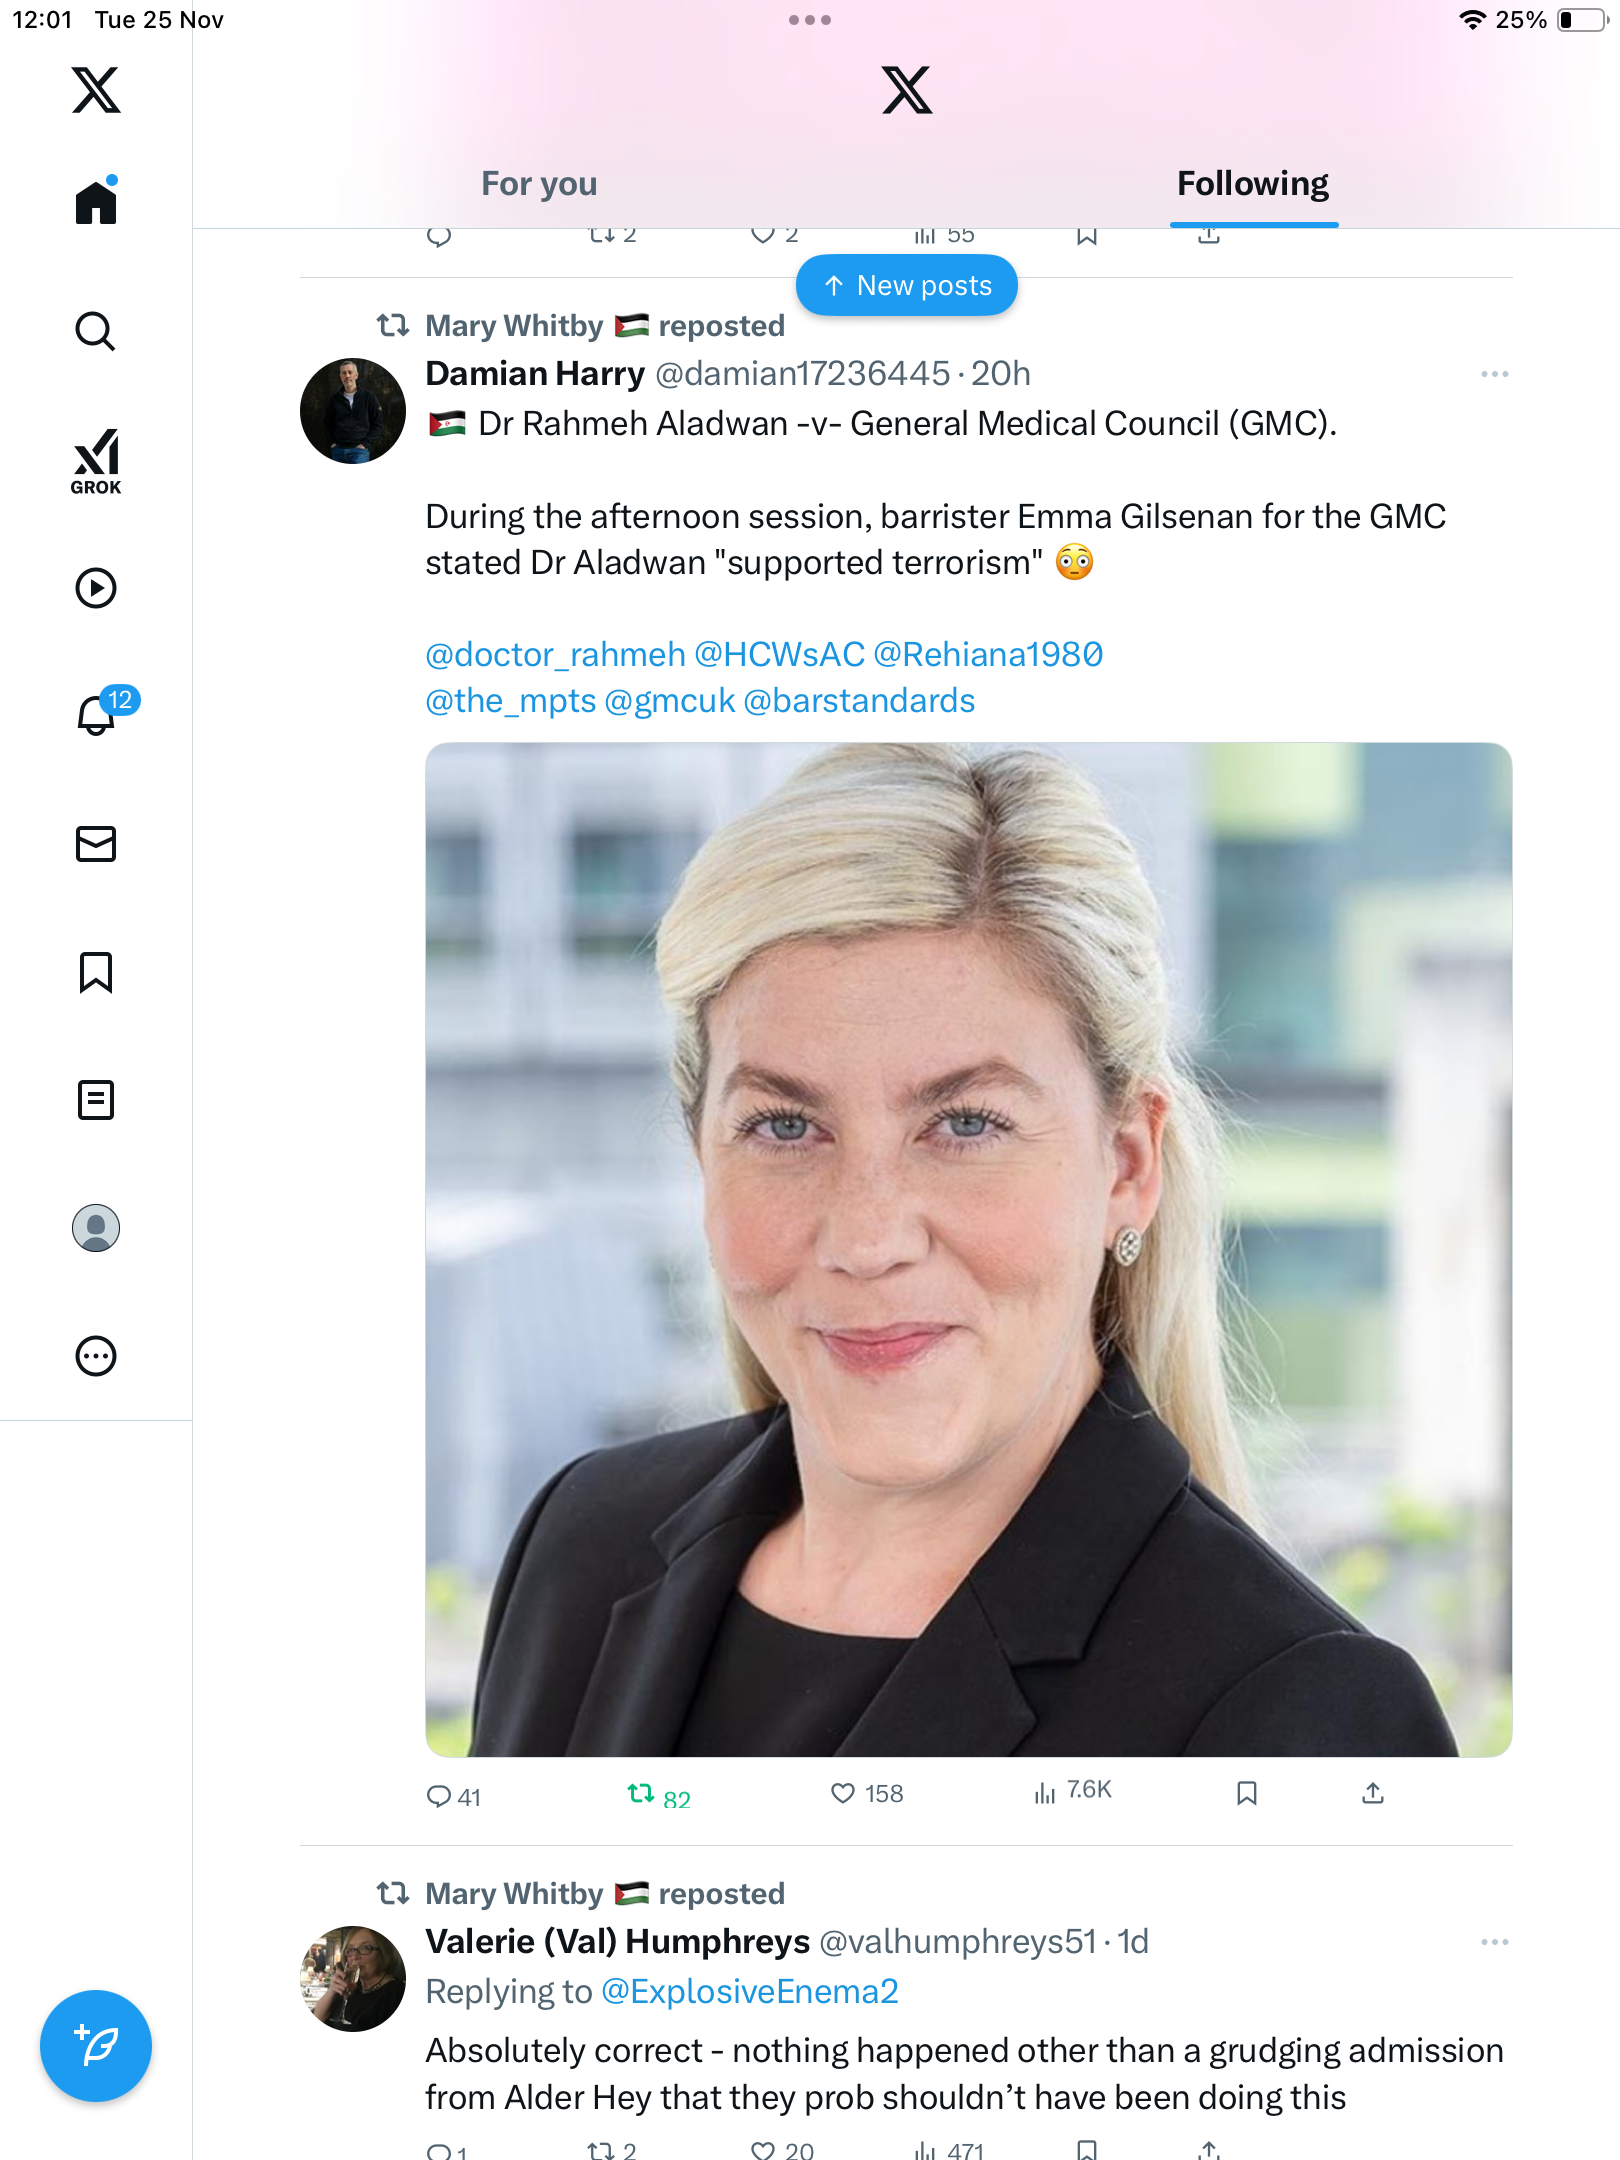The image size is (1620, 2160).
Task: Like Damian Harry's post with 158 likes
Action: 867,1794
